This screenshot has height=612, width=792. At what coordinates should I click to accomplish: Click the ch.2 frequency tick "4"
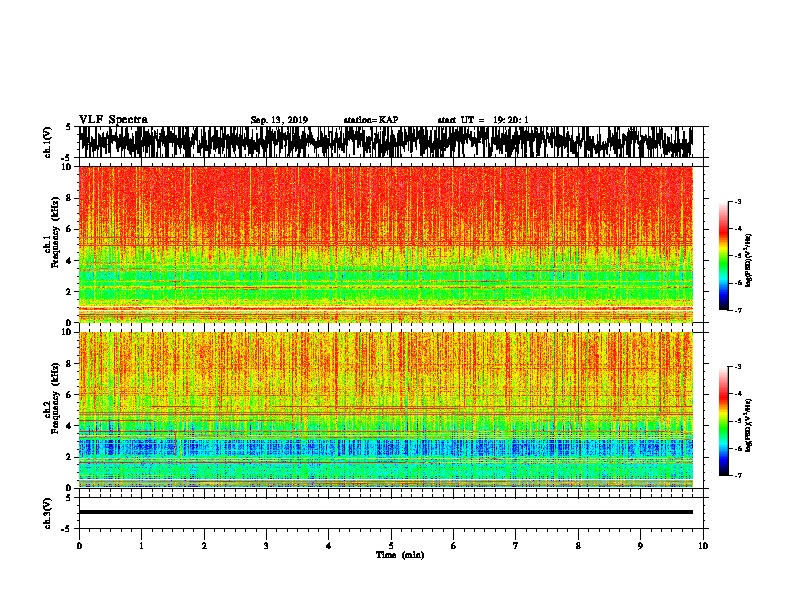(69, 426)
